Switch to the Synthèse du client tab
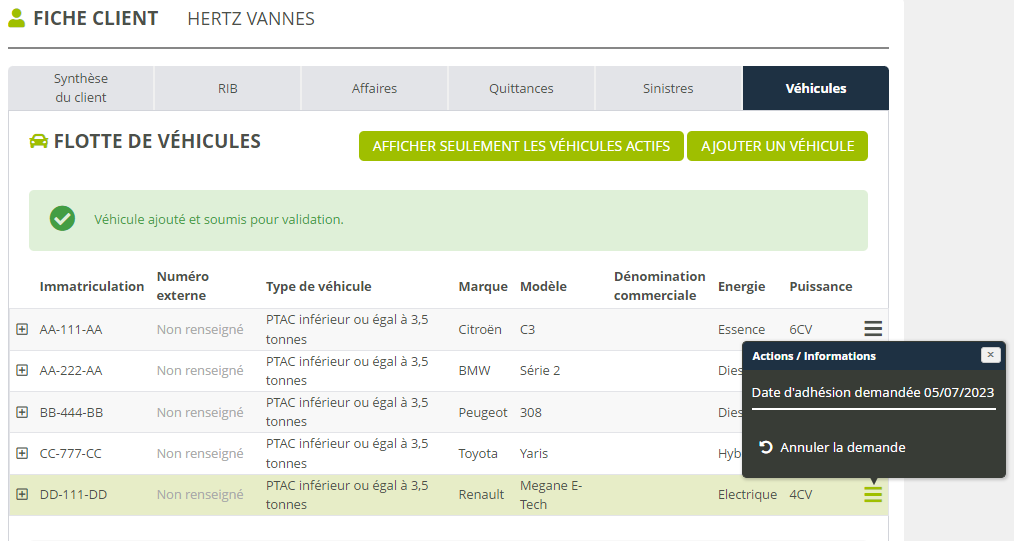Image resolution: width=1014 pixels, height=541 pixels. pos(81,88)
